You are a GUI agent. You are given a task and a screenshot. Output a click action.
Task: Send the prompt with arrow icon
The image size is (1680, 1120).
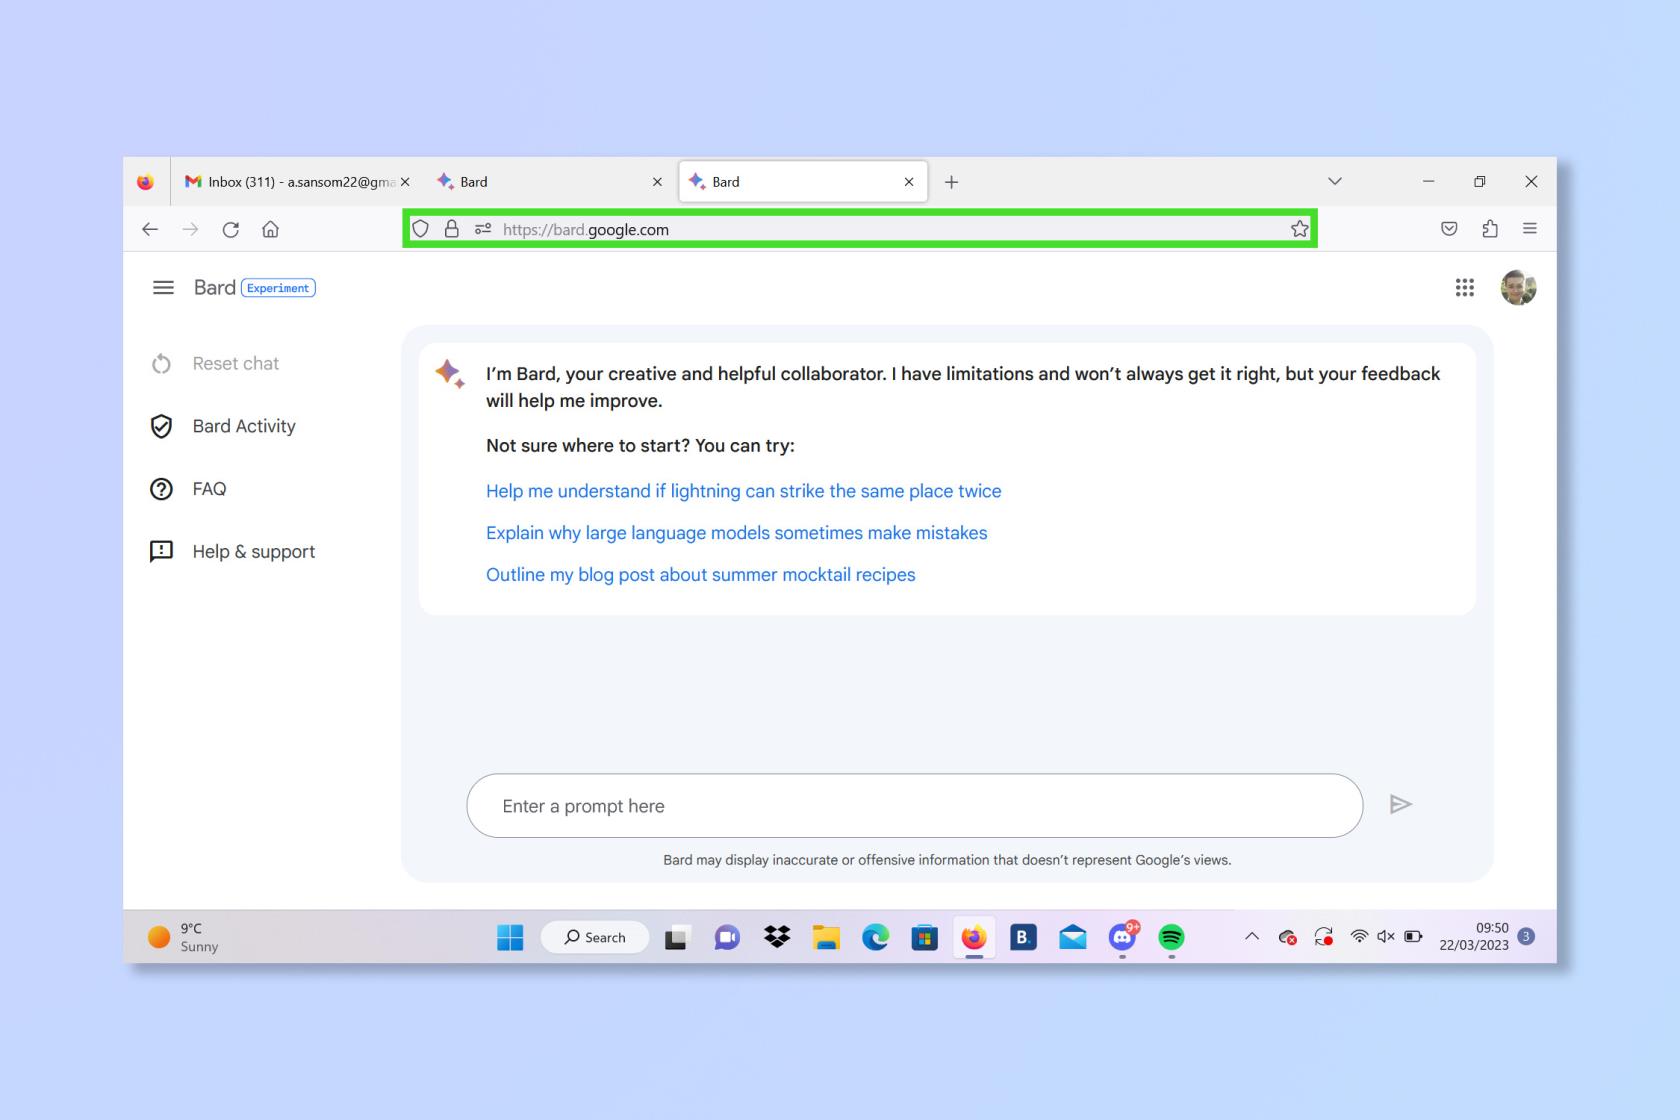[1401, 804]
